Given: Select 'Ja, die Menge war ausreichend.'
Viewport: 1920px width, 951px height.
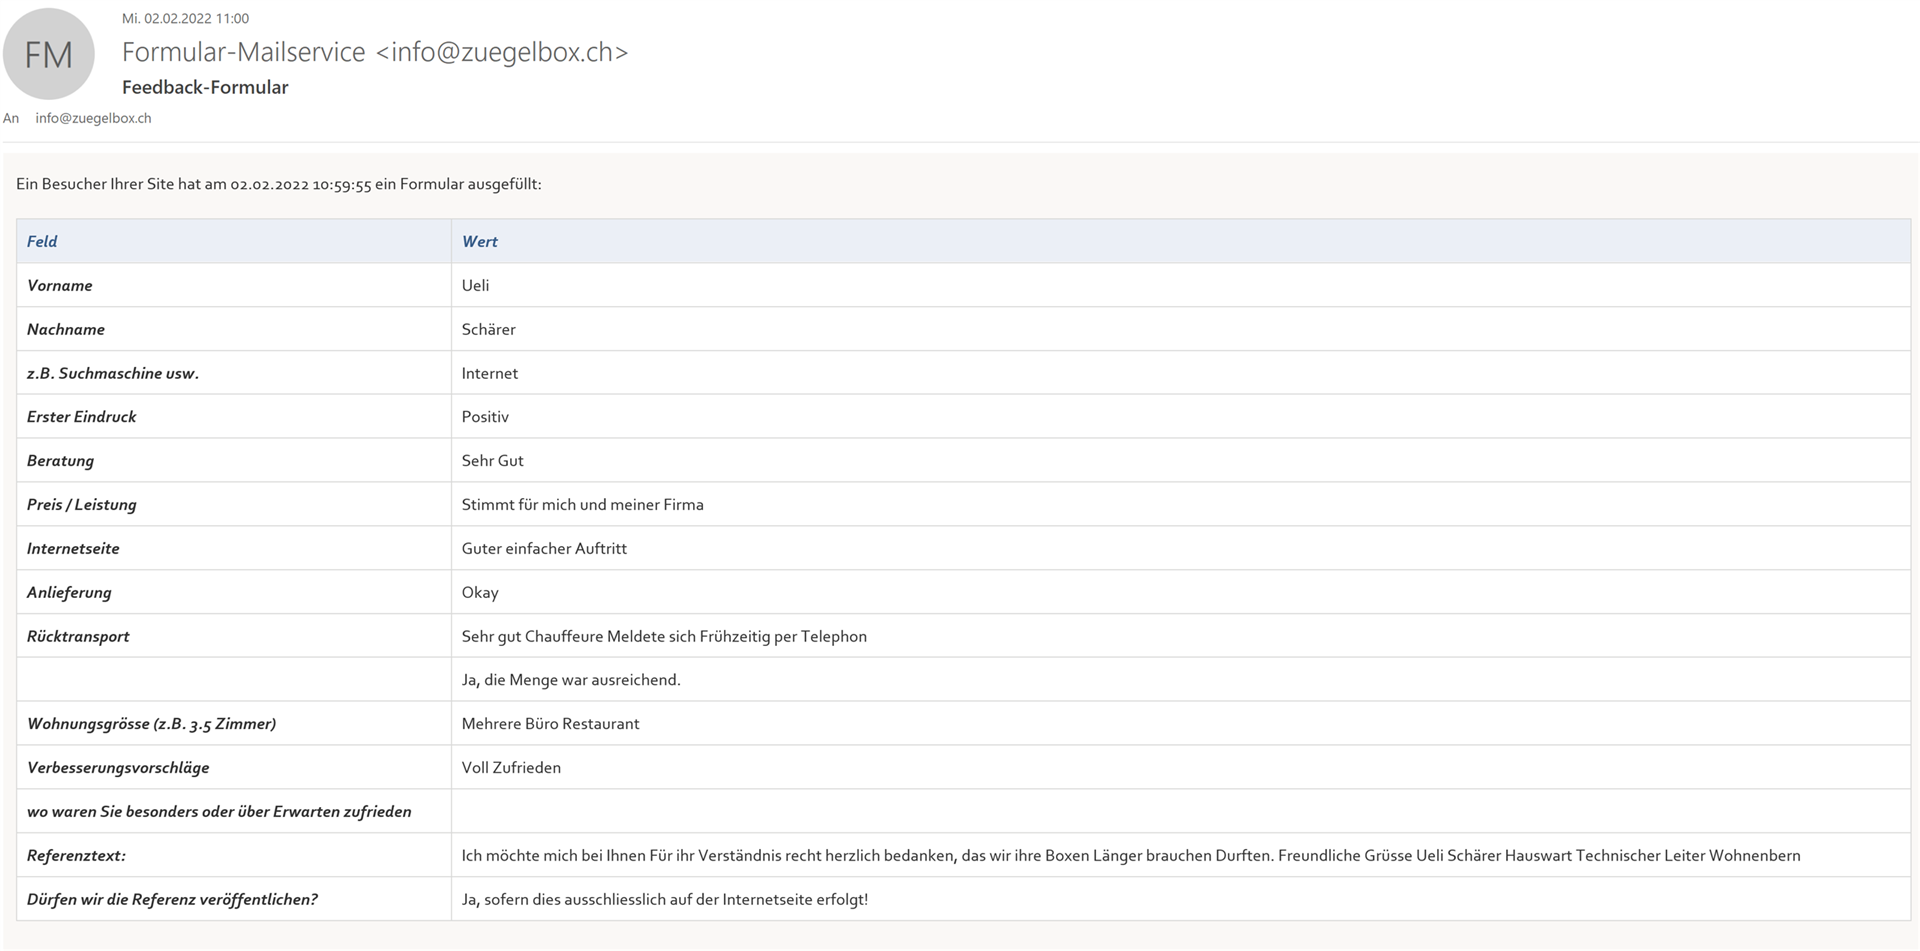Looking at the screenshot, I should 571,680.
